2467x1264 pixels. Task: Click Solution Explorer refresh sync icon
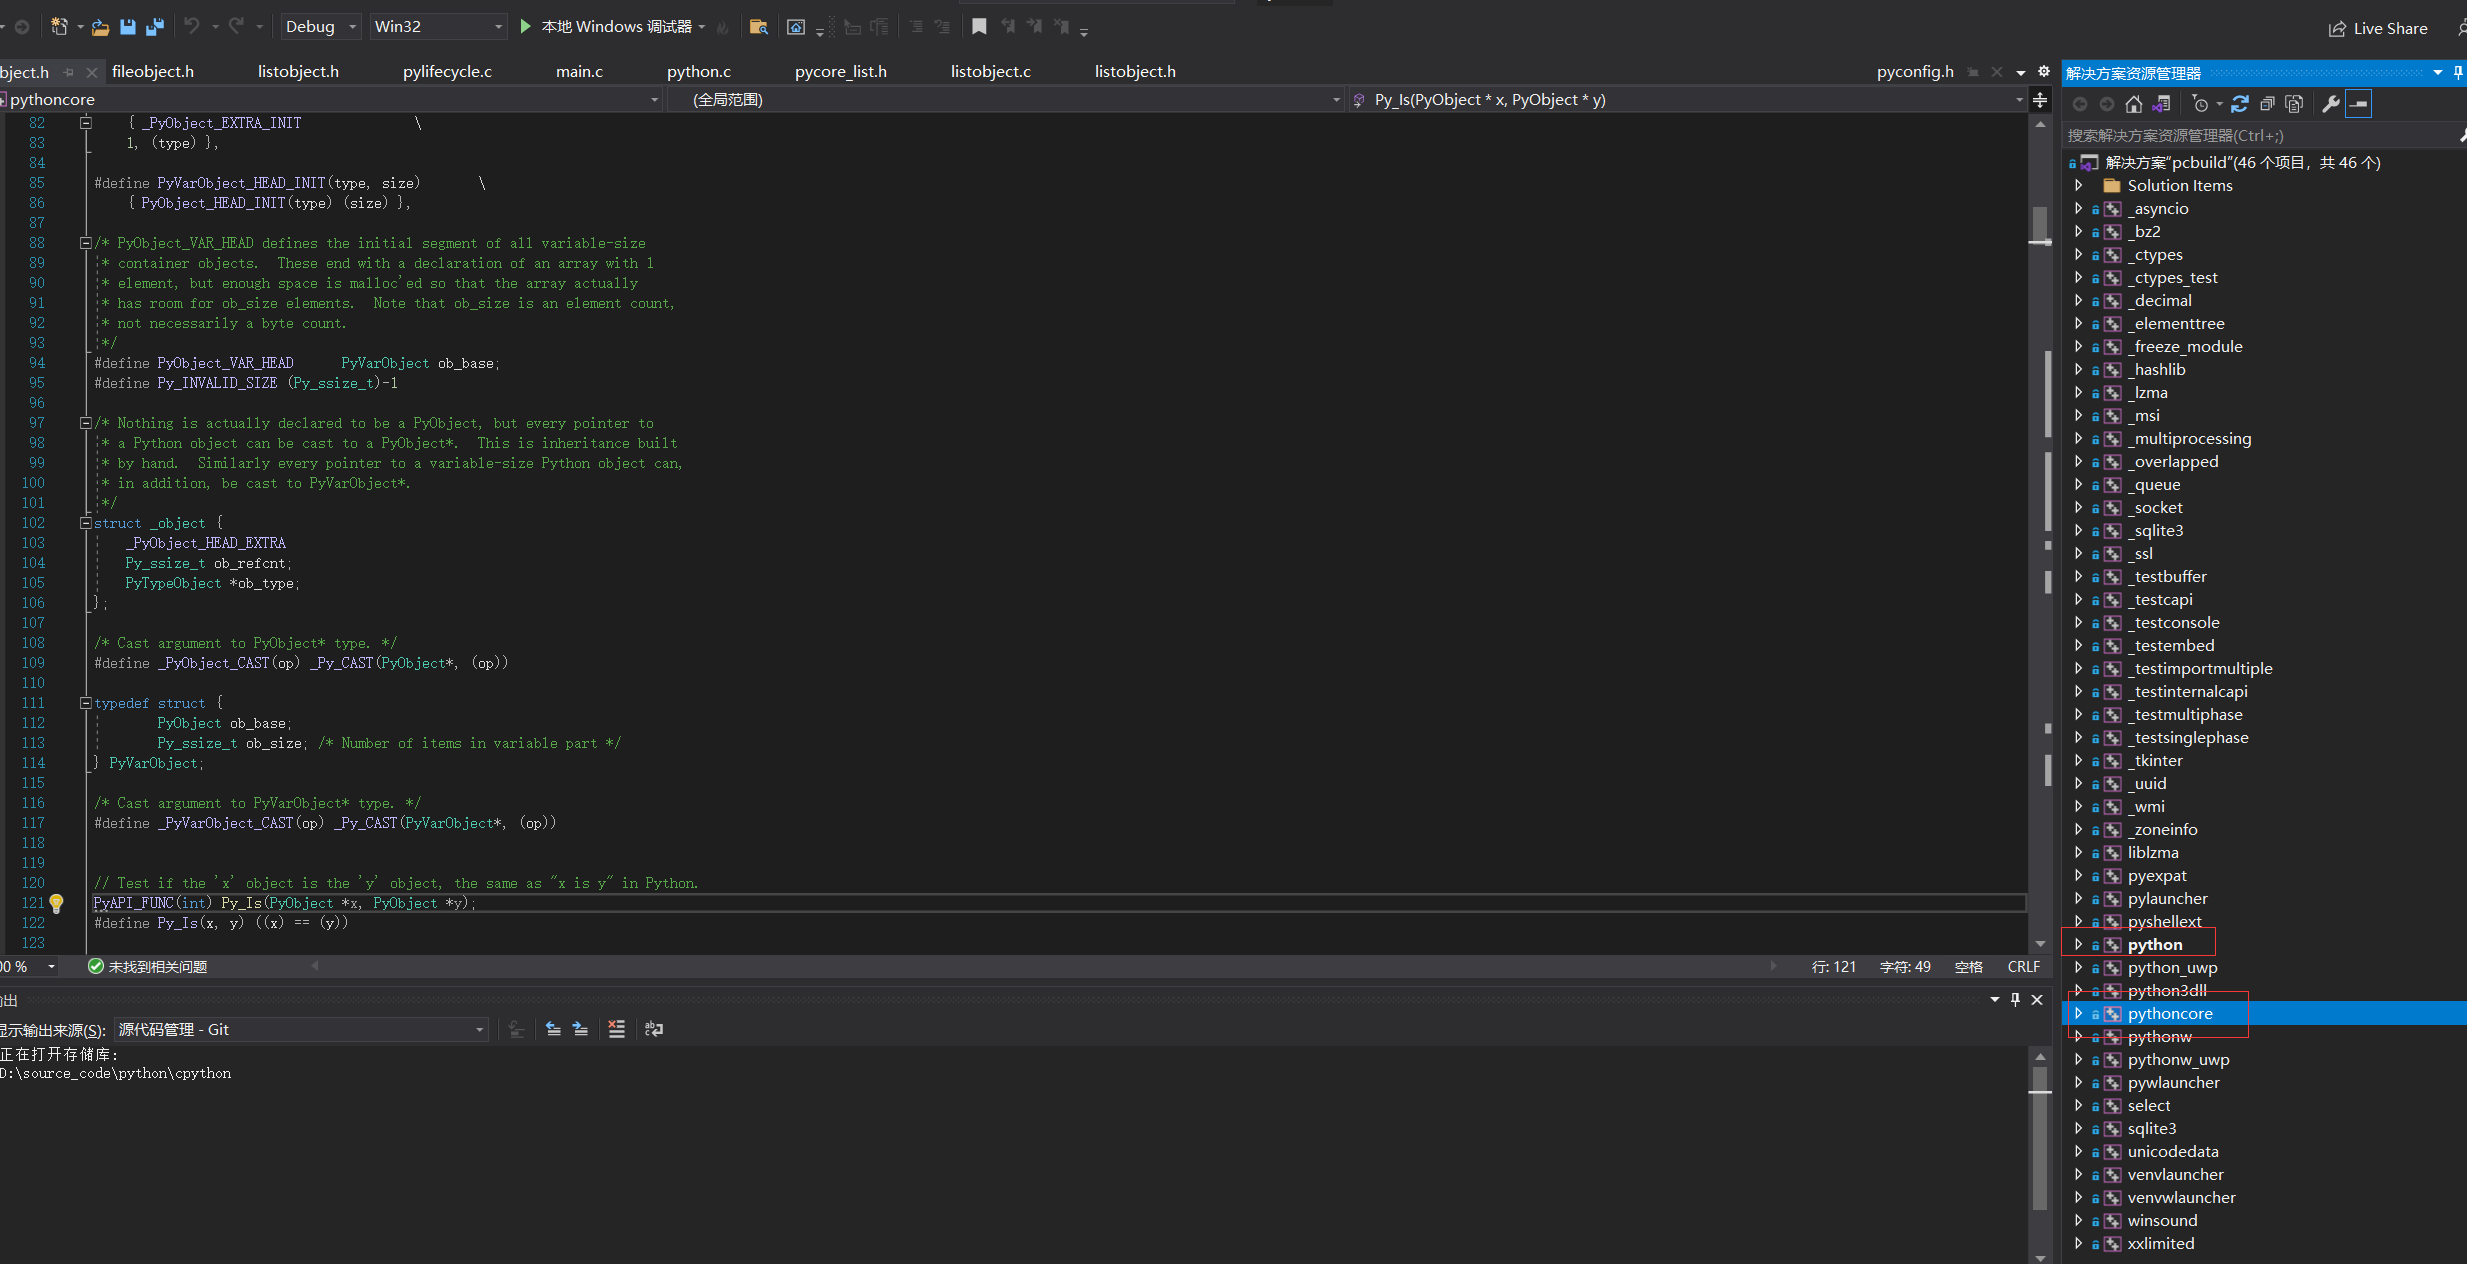(2240, 104)
